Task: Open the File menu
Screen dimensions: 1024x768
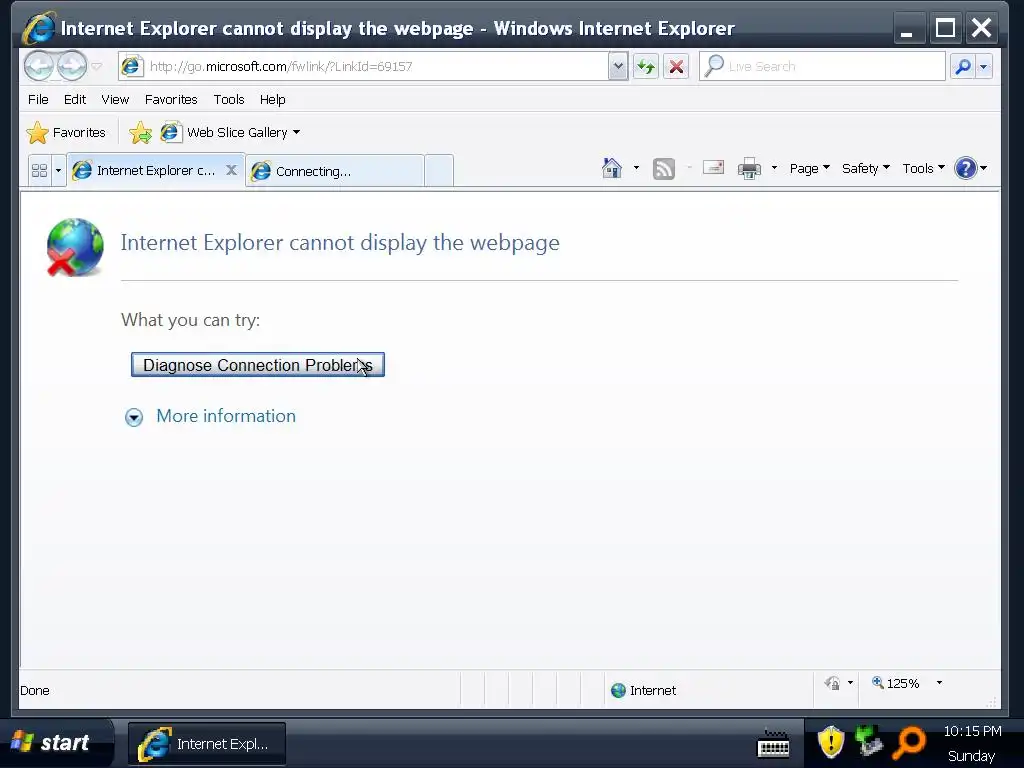Action: (38, 99)
